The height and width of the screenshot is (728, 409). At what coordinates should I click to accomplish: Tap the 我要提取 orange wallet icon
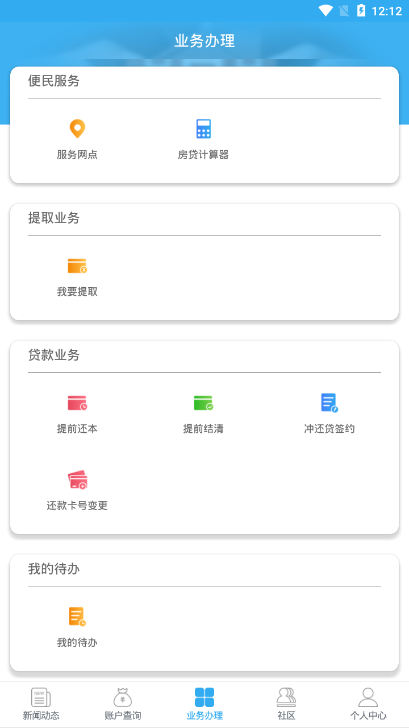(x=77, y=266)
